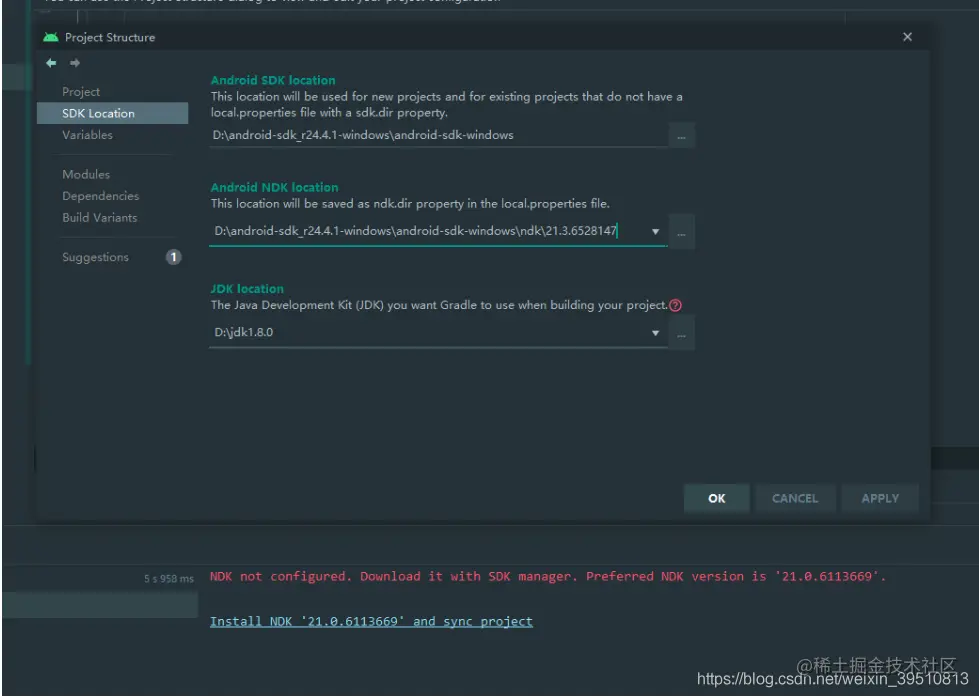
Task: Click the NDK not configured error message
Action: point(548,577)
